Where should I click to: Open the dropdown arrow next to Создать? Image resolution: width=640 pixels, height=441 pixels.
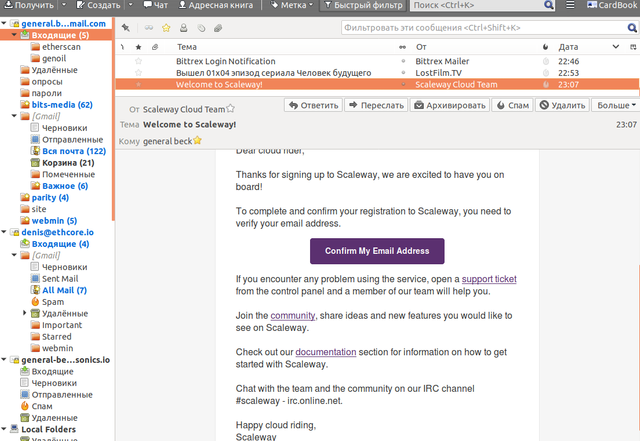pos(131,5)
